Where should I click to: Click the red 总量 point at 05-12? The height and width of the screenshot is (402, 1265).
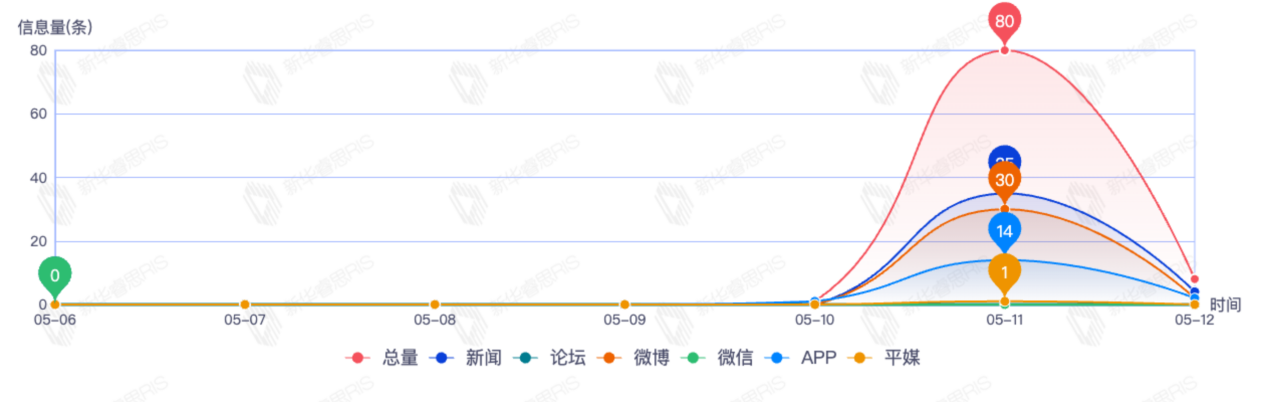(1195, 280)
